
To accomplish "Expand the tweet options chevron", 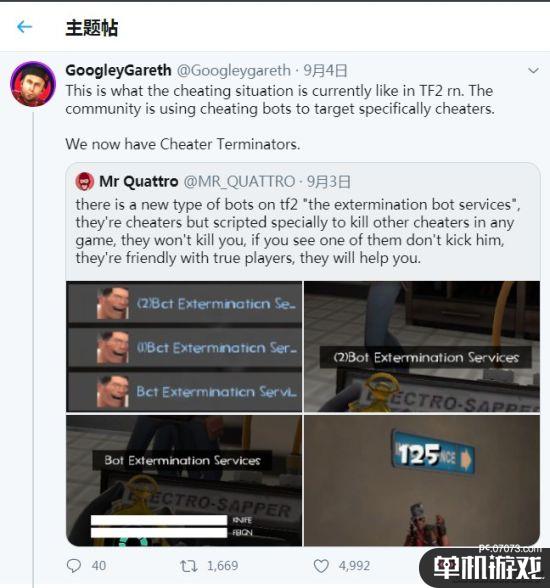I will [x=533, y=70].
